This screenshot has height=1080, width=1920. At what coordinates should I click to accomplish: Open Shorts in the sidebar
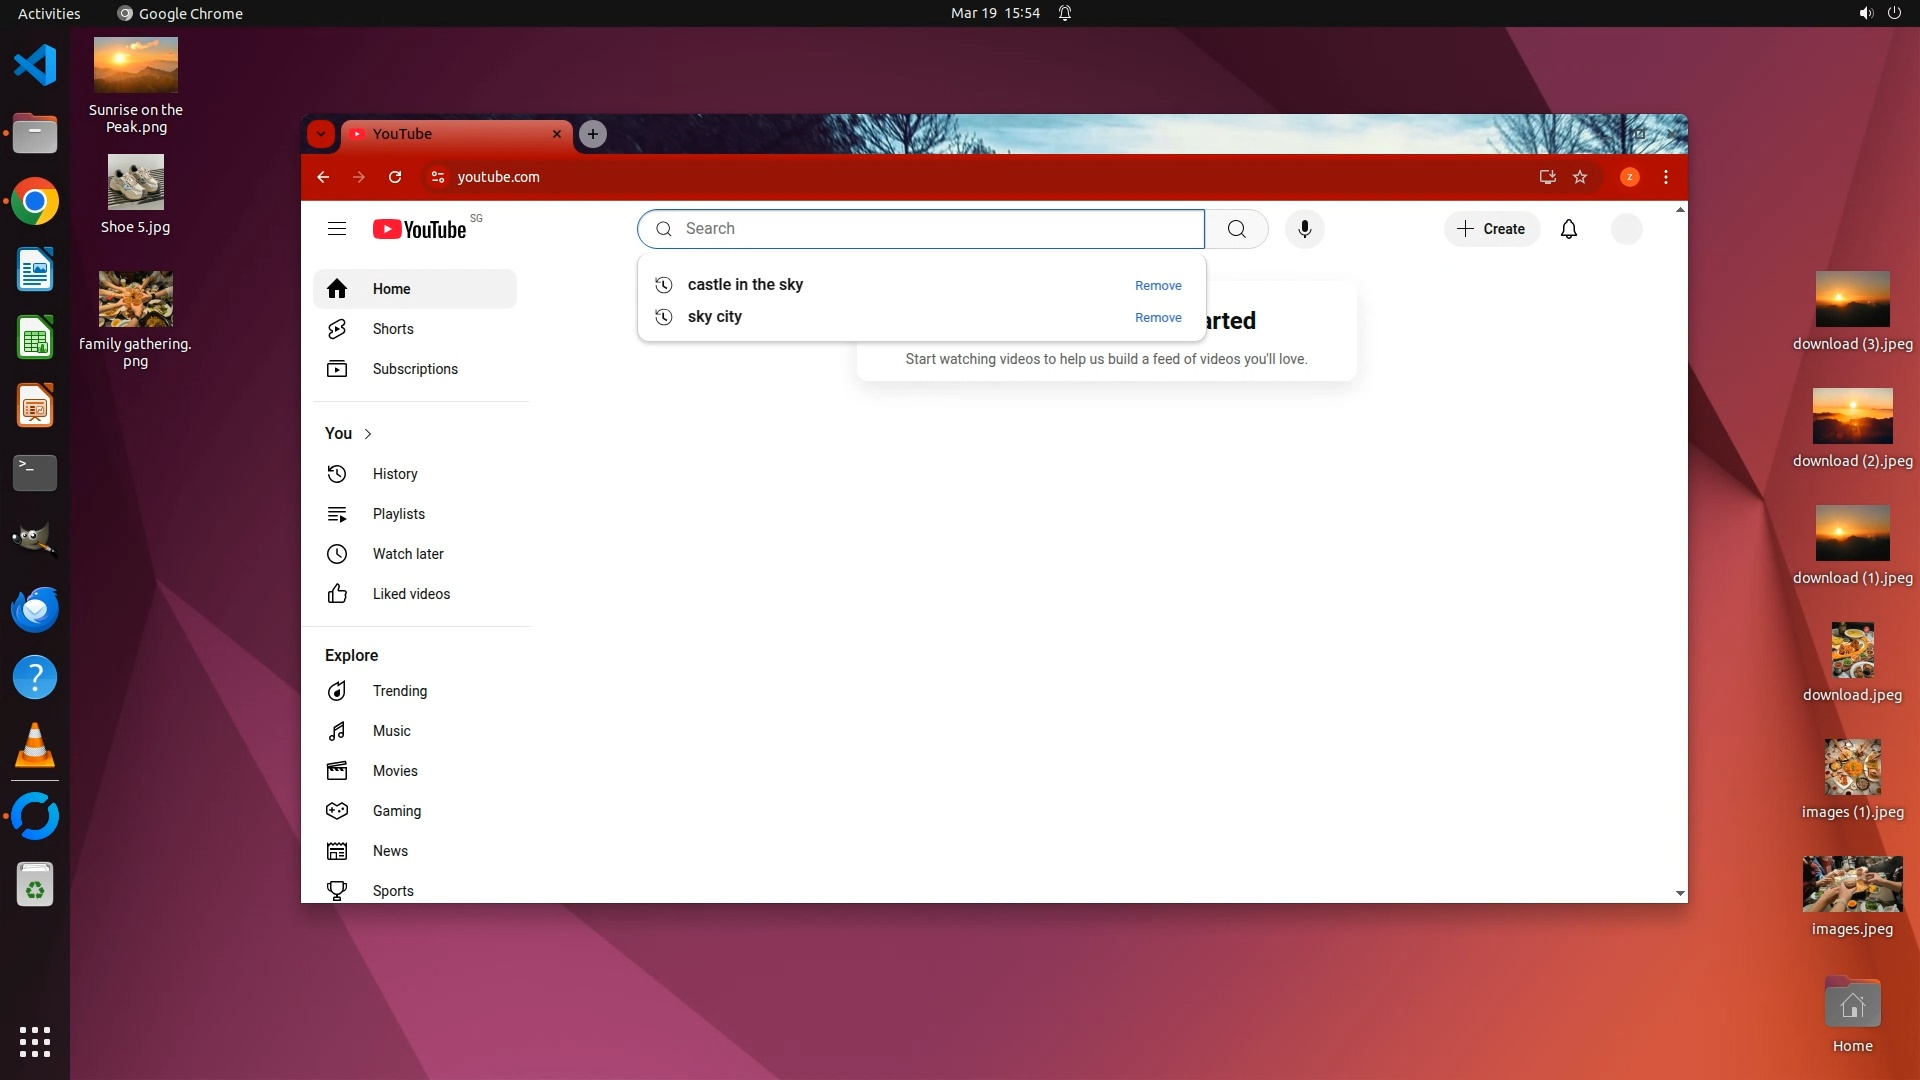click(393, 329)
